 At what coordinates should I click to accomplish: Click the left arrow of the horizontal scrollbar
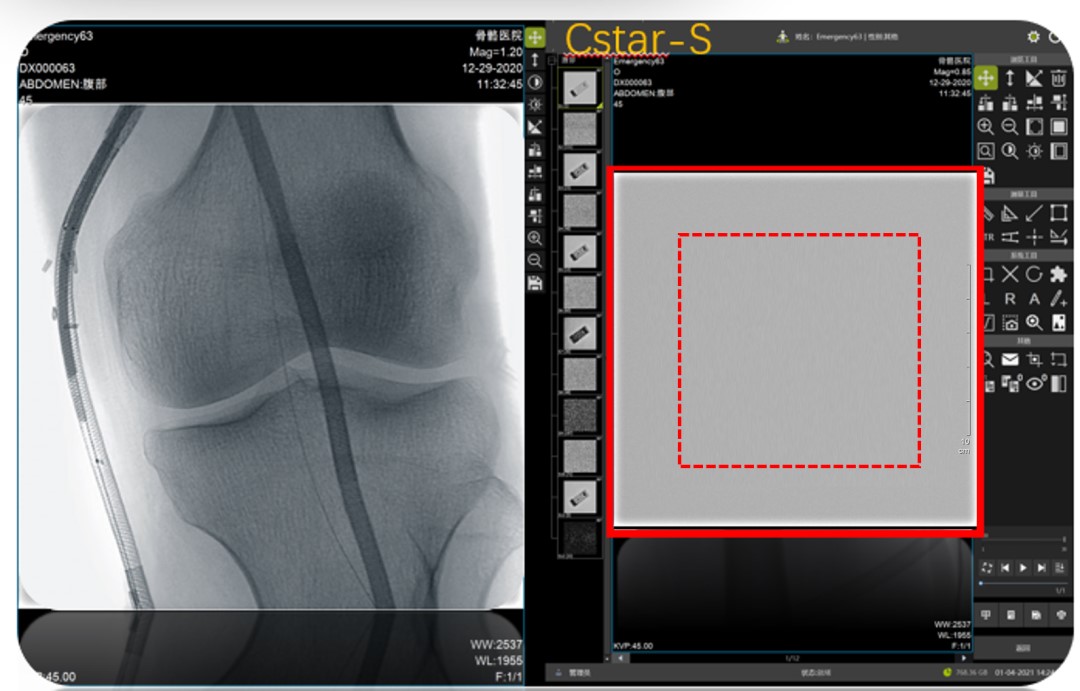coord(620,659)
